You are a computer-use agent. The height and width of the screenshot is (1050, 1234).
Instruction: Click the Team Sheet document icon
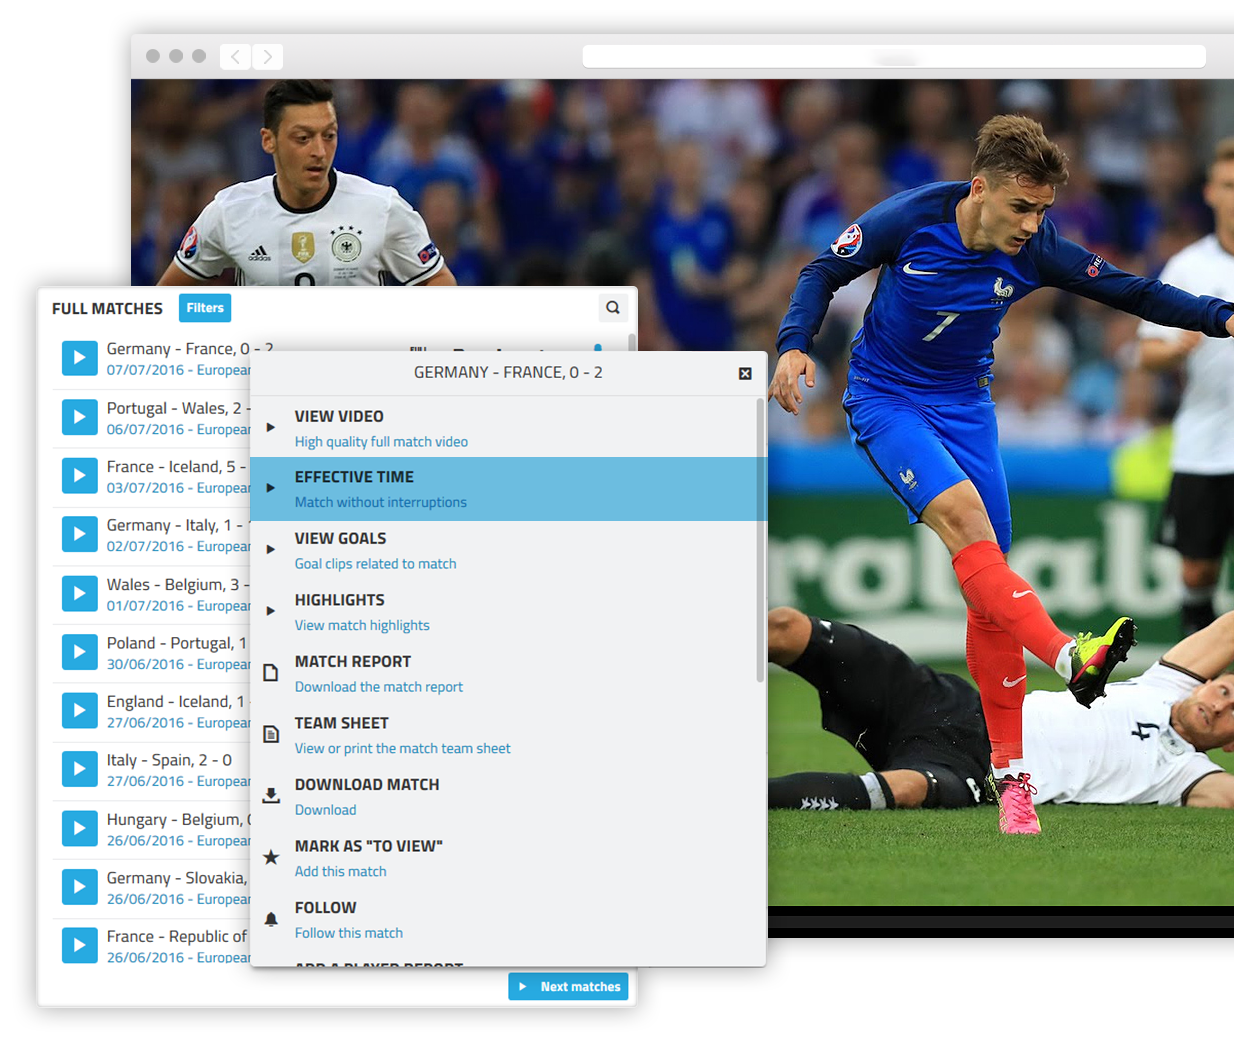coord(270,734)
